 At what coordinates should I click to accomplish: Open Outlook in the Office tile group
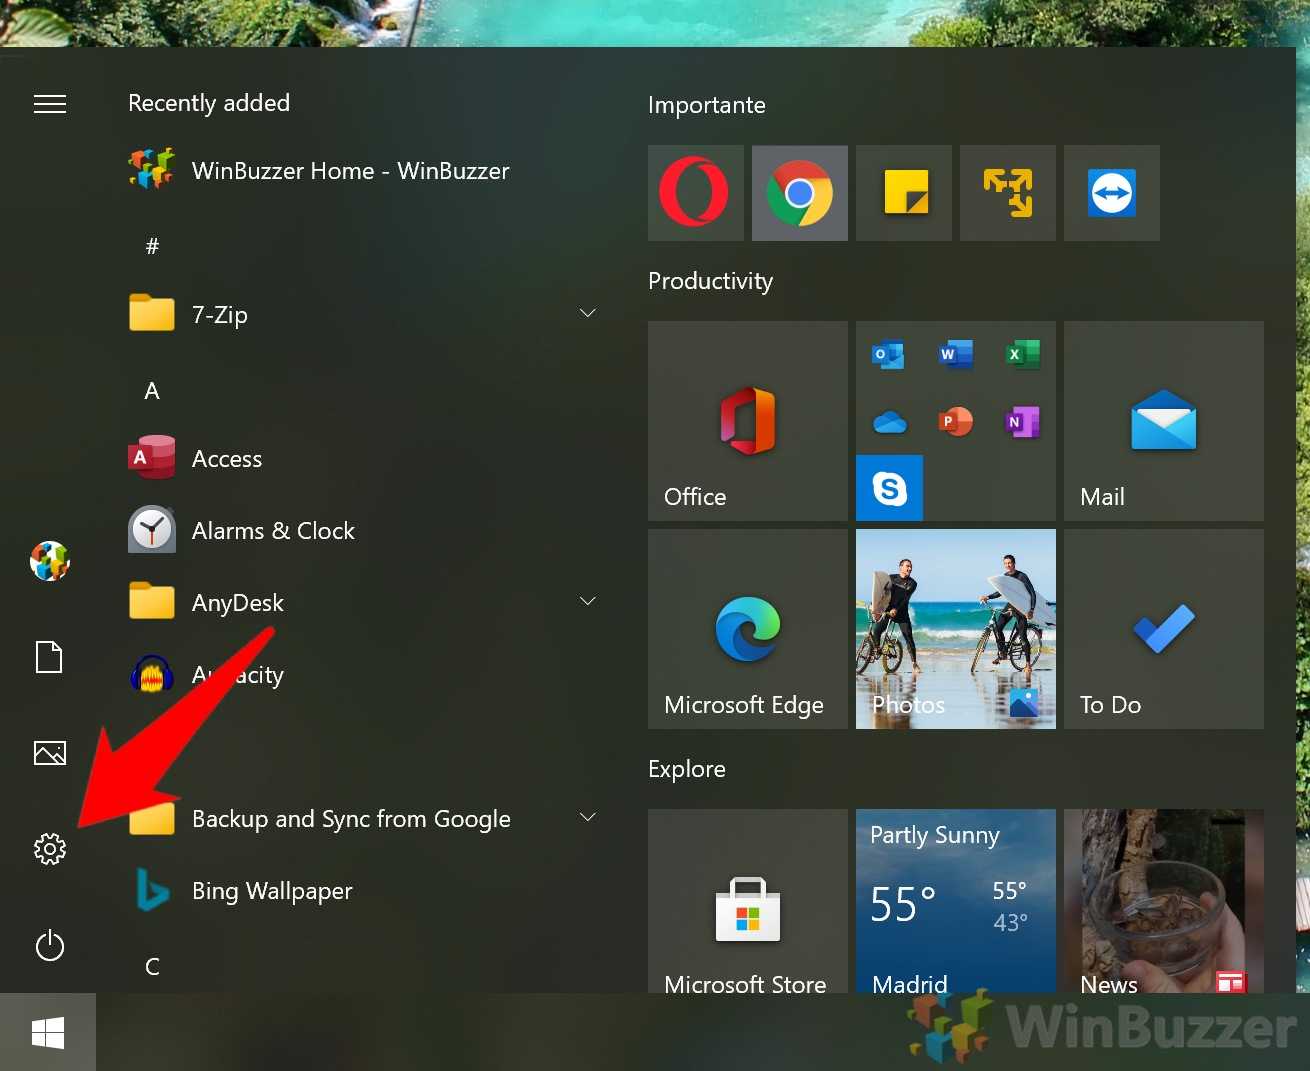click(x=888, y=354)
